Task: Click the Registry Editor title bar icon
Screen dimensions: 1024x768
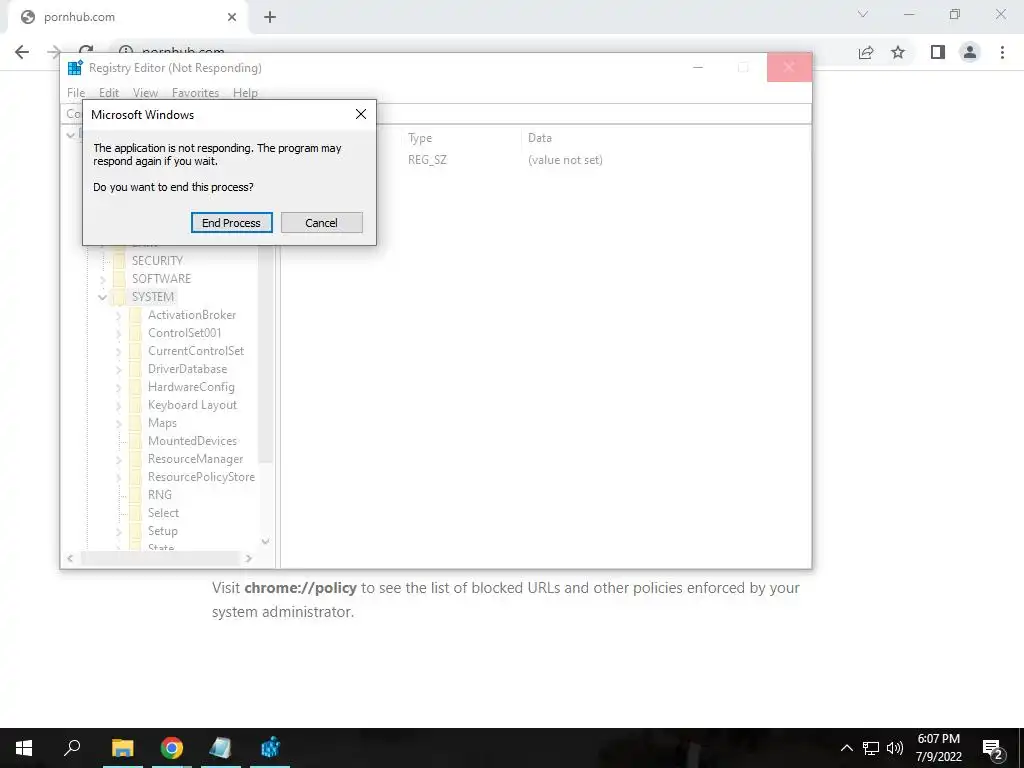Action: 75,67
